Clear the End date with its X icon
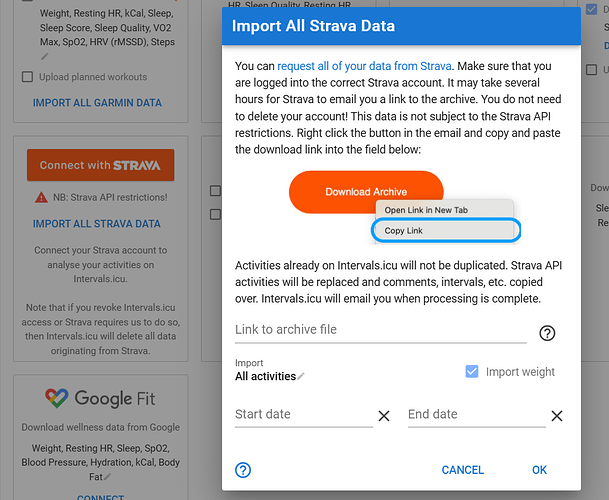 (x=557, y=416)
